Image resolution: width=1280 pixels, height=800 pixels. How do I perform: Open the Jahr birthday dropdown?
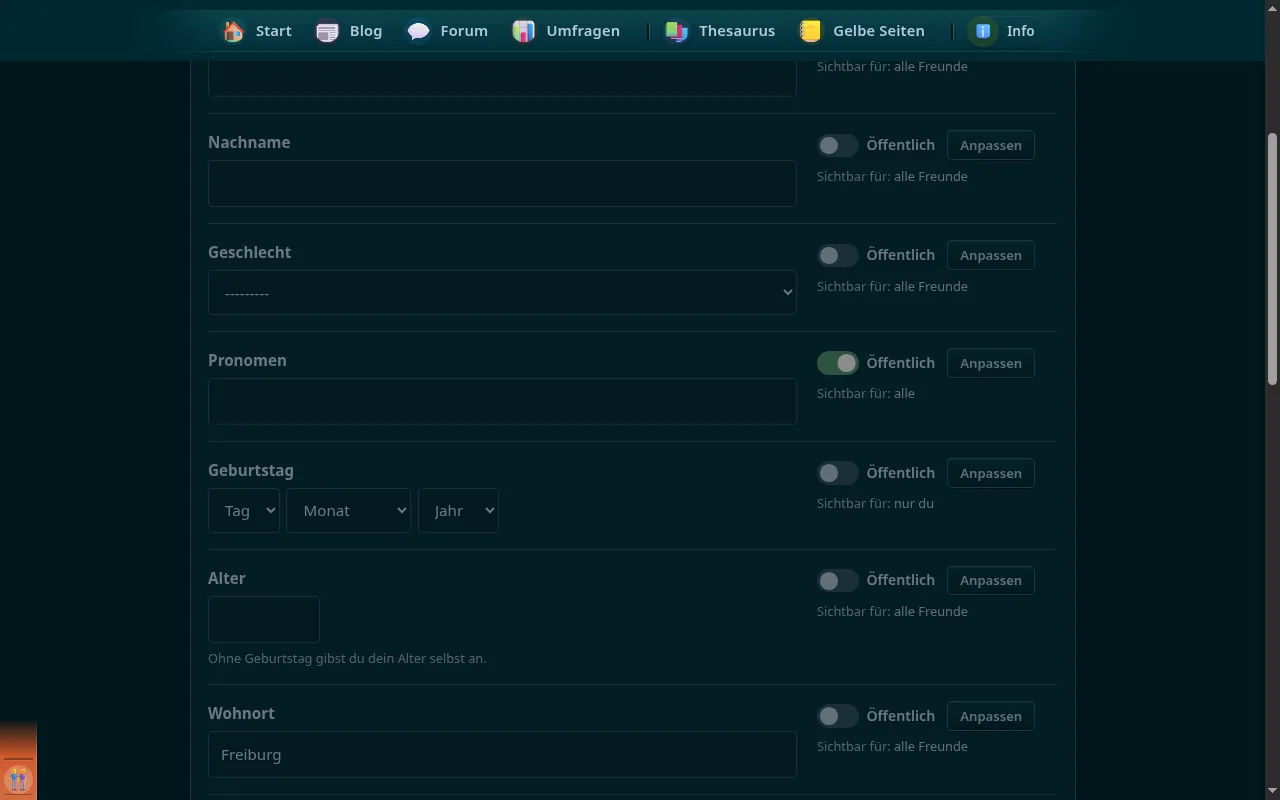point(458,511)
